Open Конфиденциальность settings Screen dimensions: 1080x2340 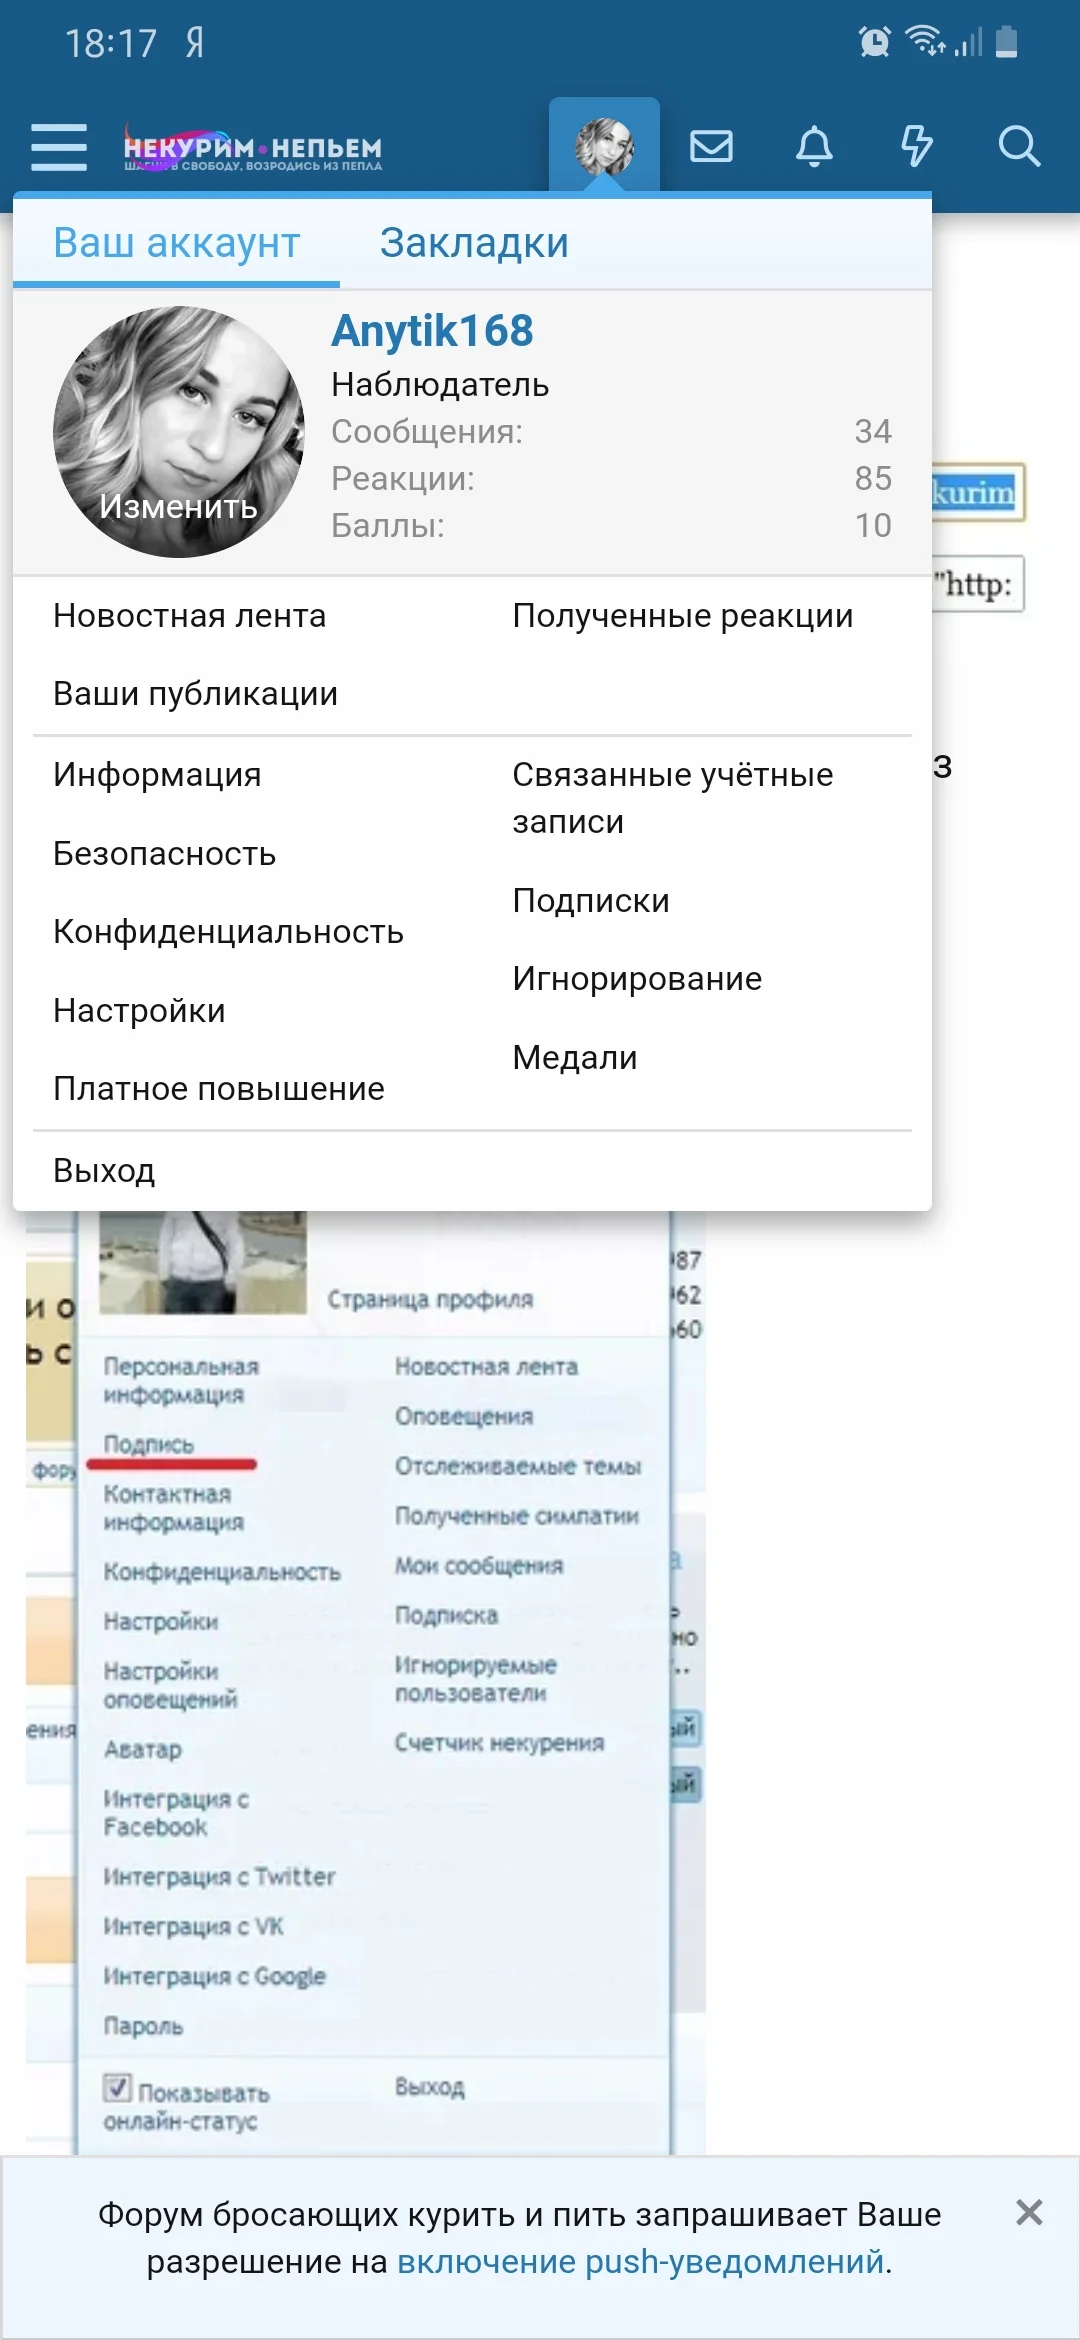click(229, 932)
